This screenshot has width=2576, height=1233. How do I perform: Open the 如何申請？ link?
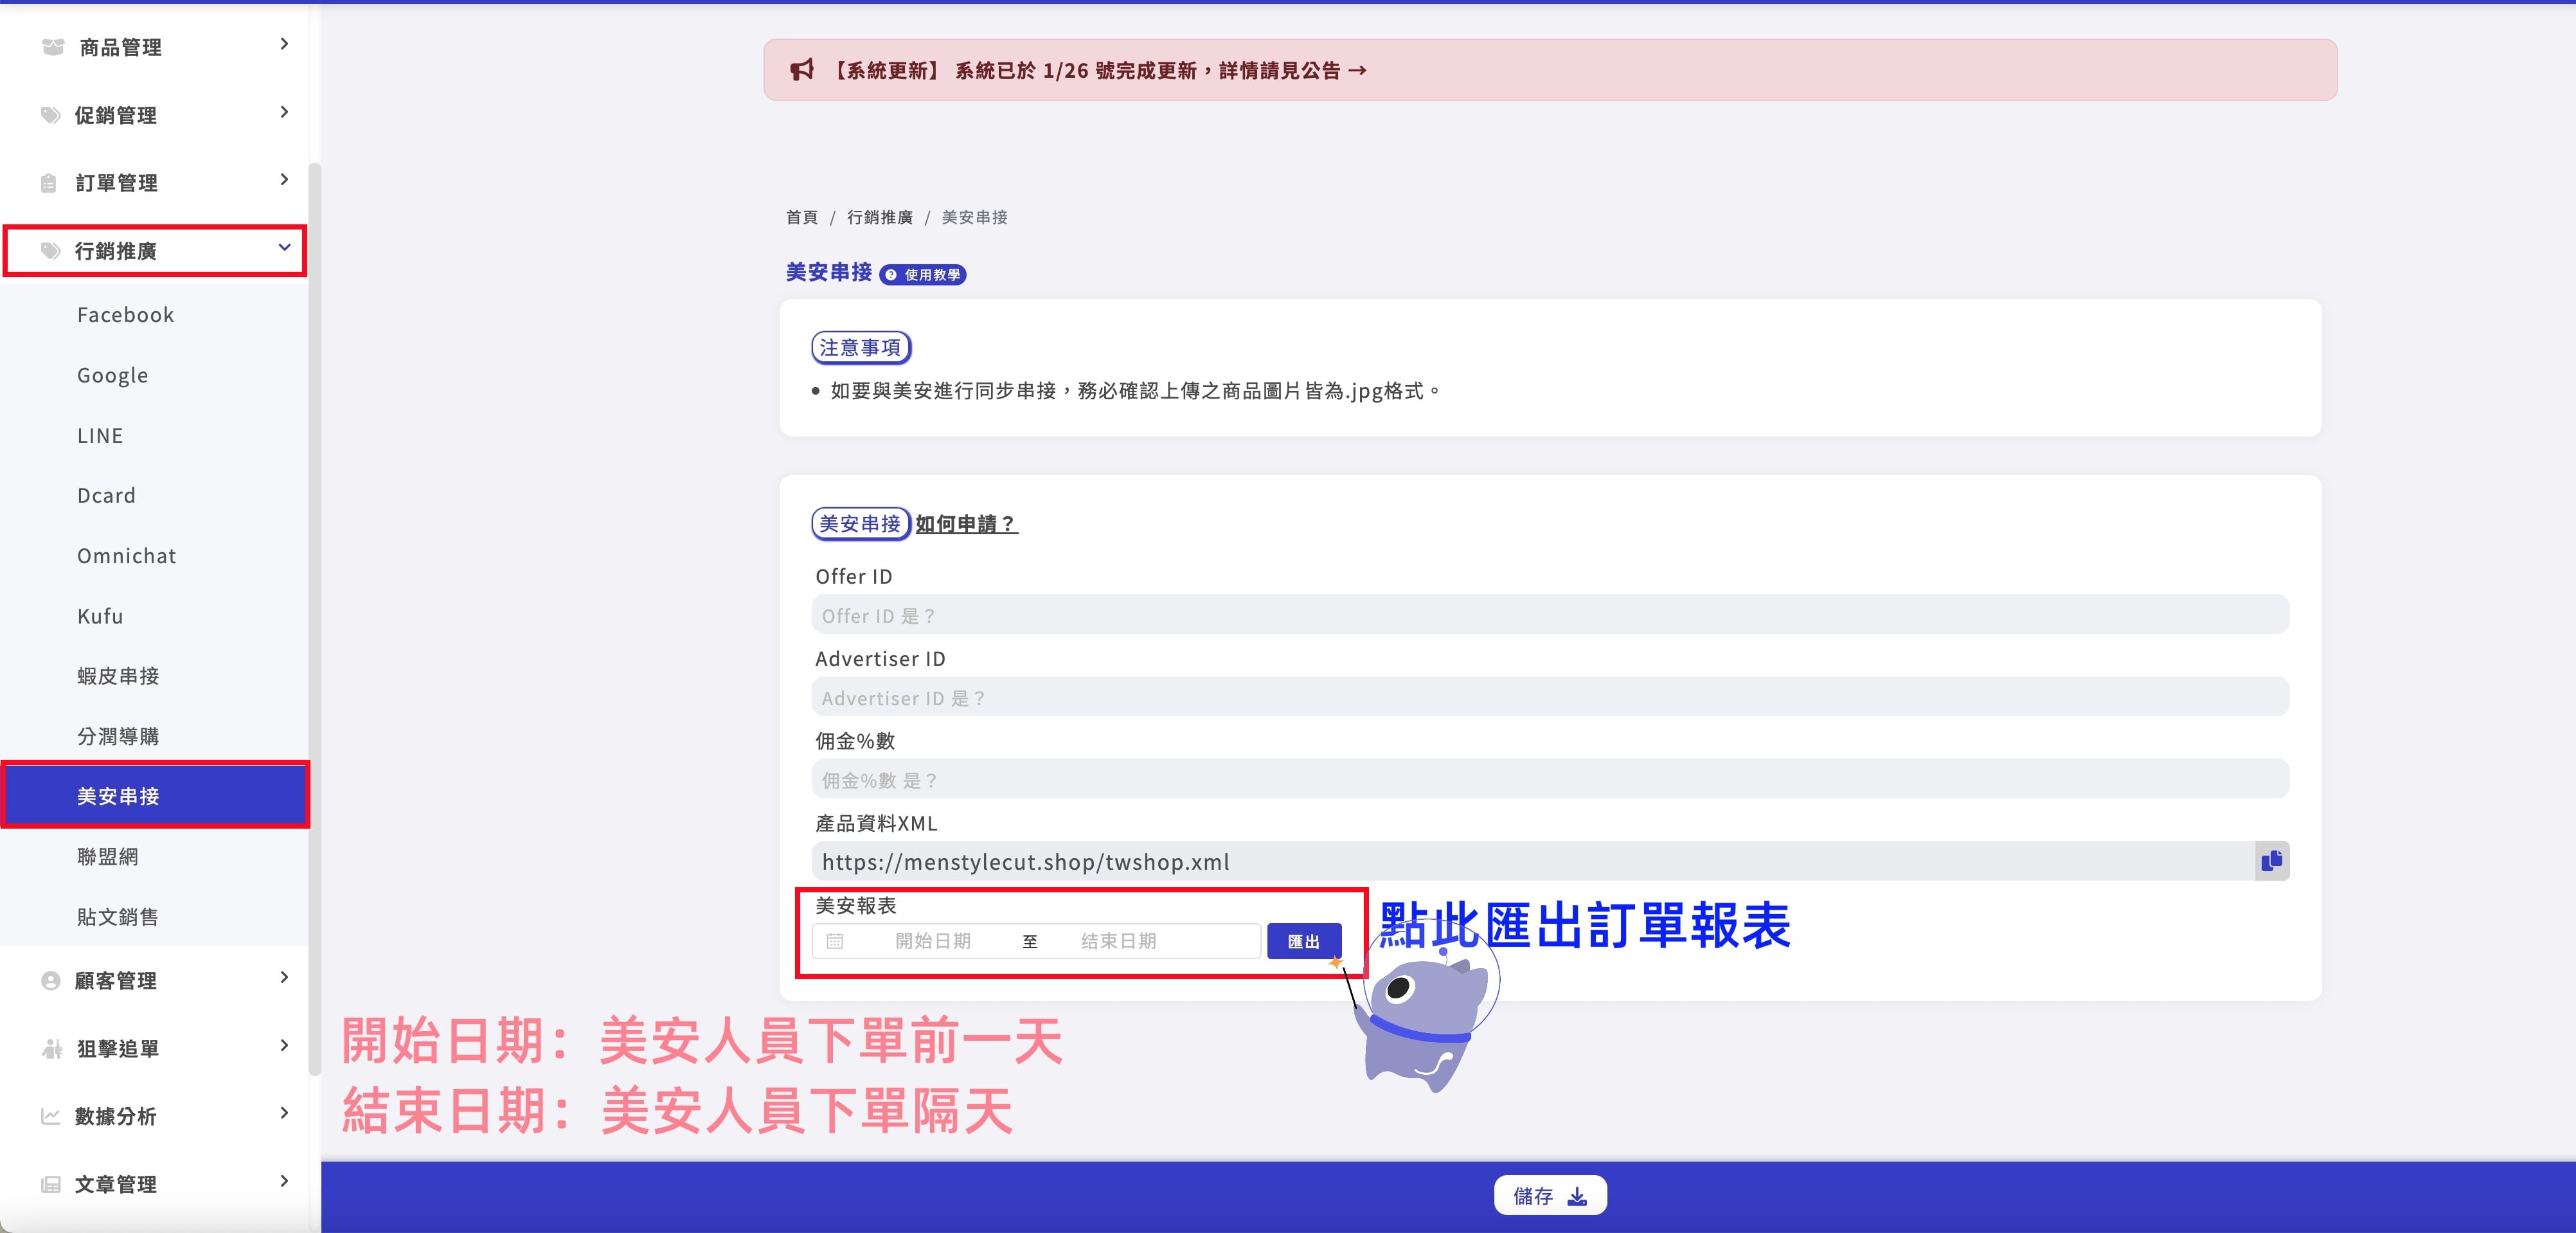[966, 524]
